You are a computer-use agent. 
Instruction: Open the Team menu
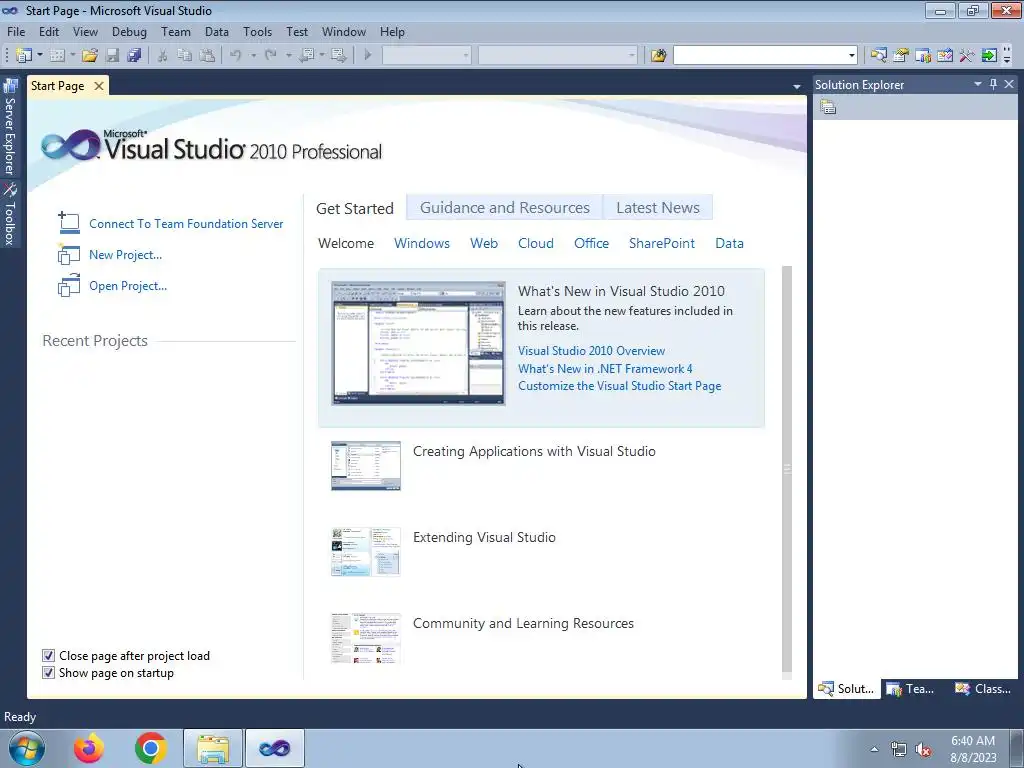[176, 31]
